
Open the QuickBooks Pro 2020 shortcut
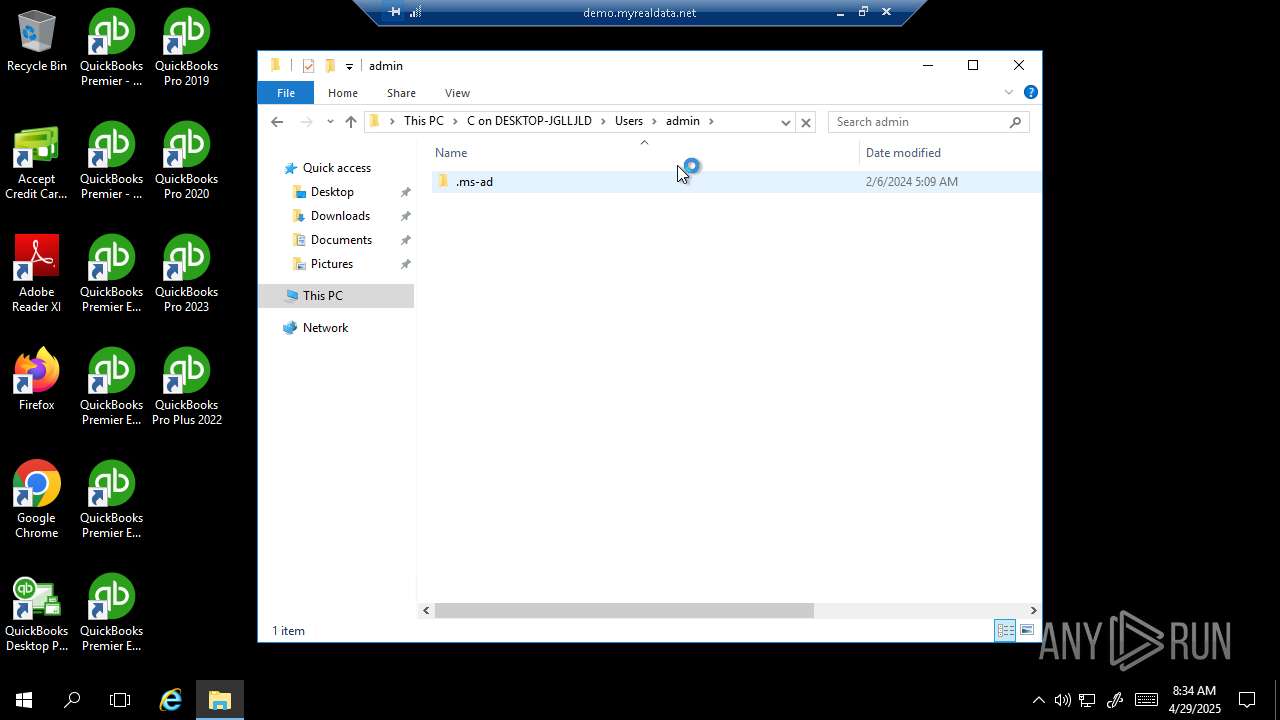click(x=187, y=161)
